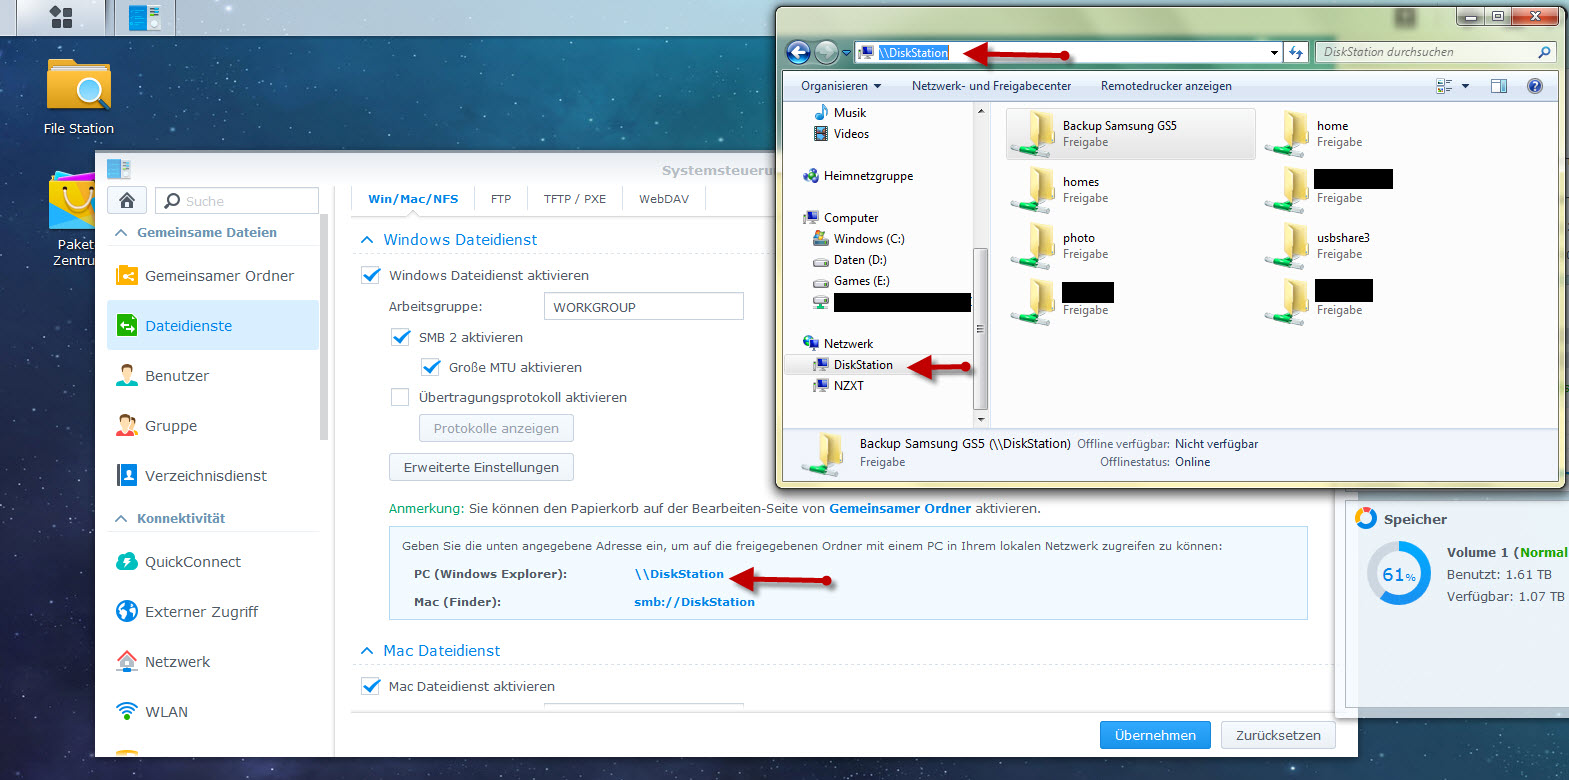Click the Explorer refresh icon
The width and height of the screenshot is (1569, 780).
click(x=1296, y=52)
